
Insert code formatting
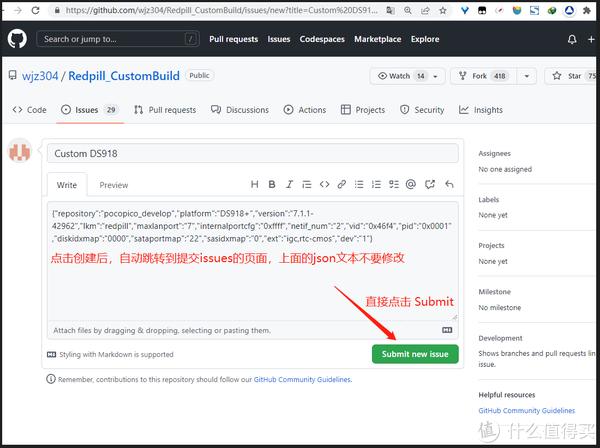(324, 184)
